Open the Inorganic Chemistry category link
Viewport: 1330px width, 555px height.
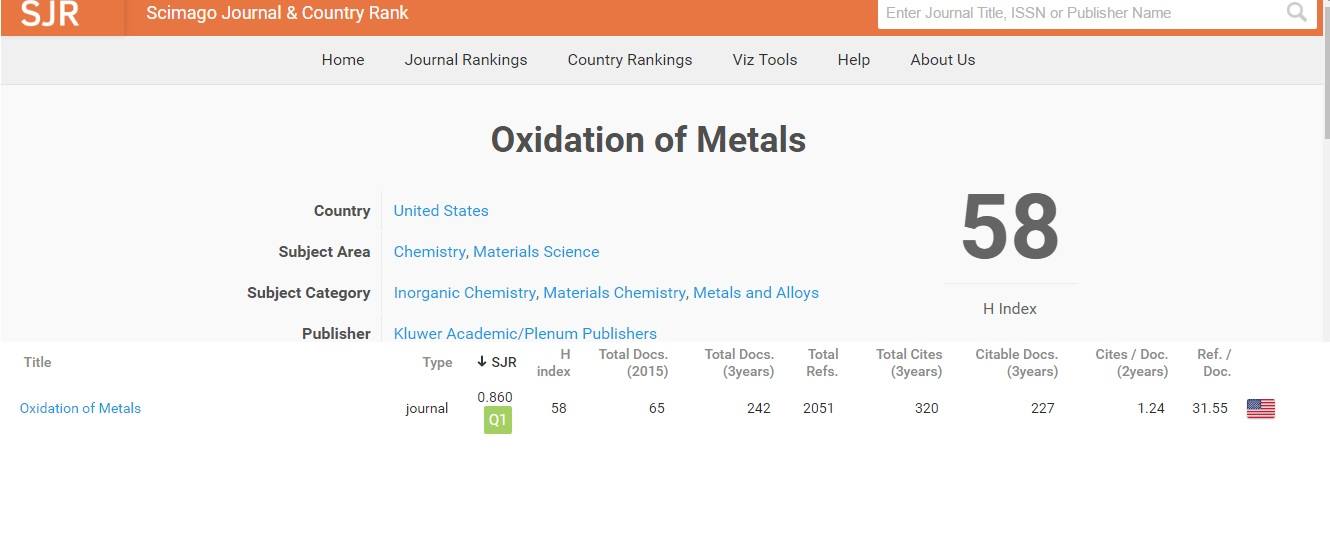point(464,293)
